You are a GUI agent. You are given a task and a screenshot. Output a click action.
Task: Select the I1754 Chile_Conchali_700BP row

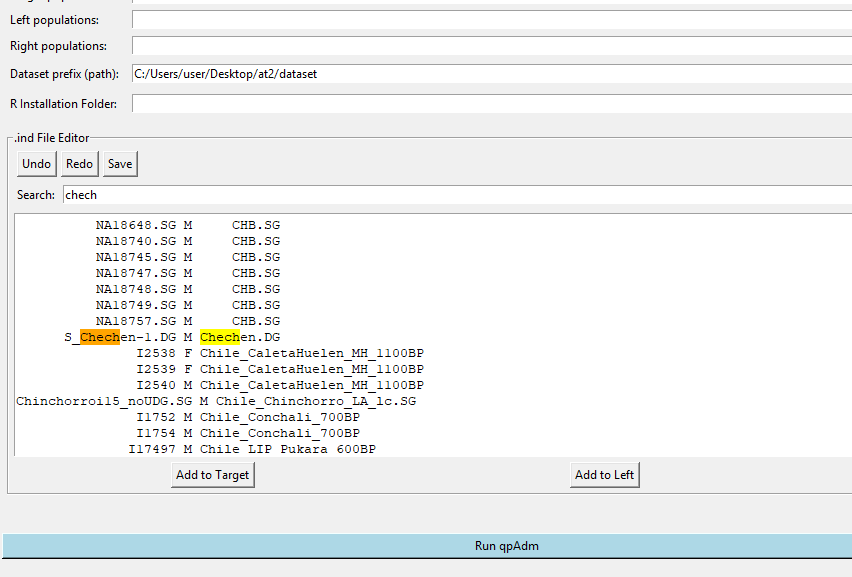point(248,434)
